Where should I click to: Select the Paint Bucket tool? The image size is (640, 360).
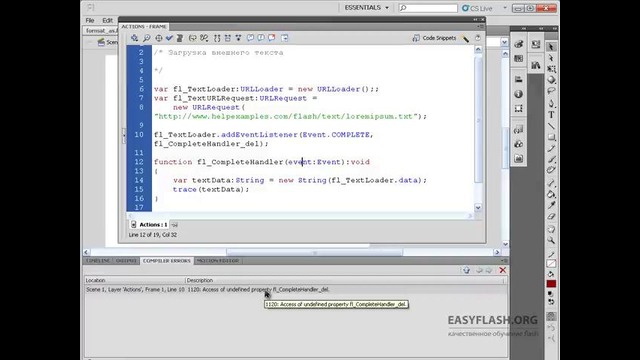(x=551, y=194)
